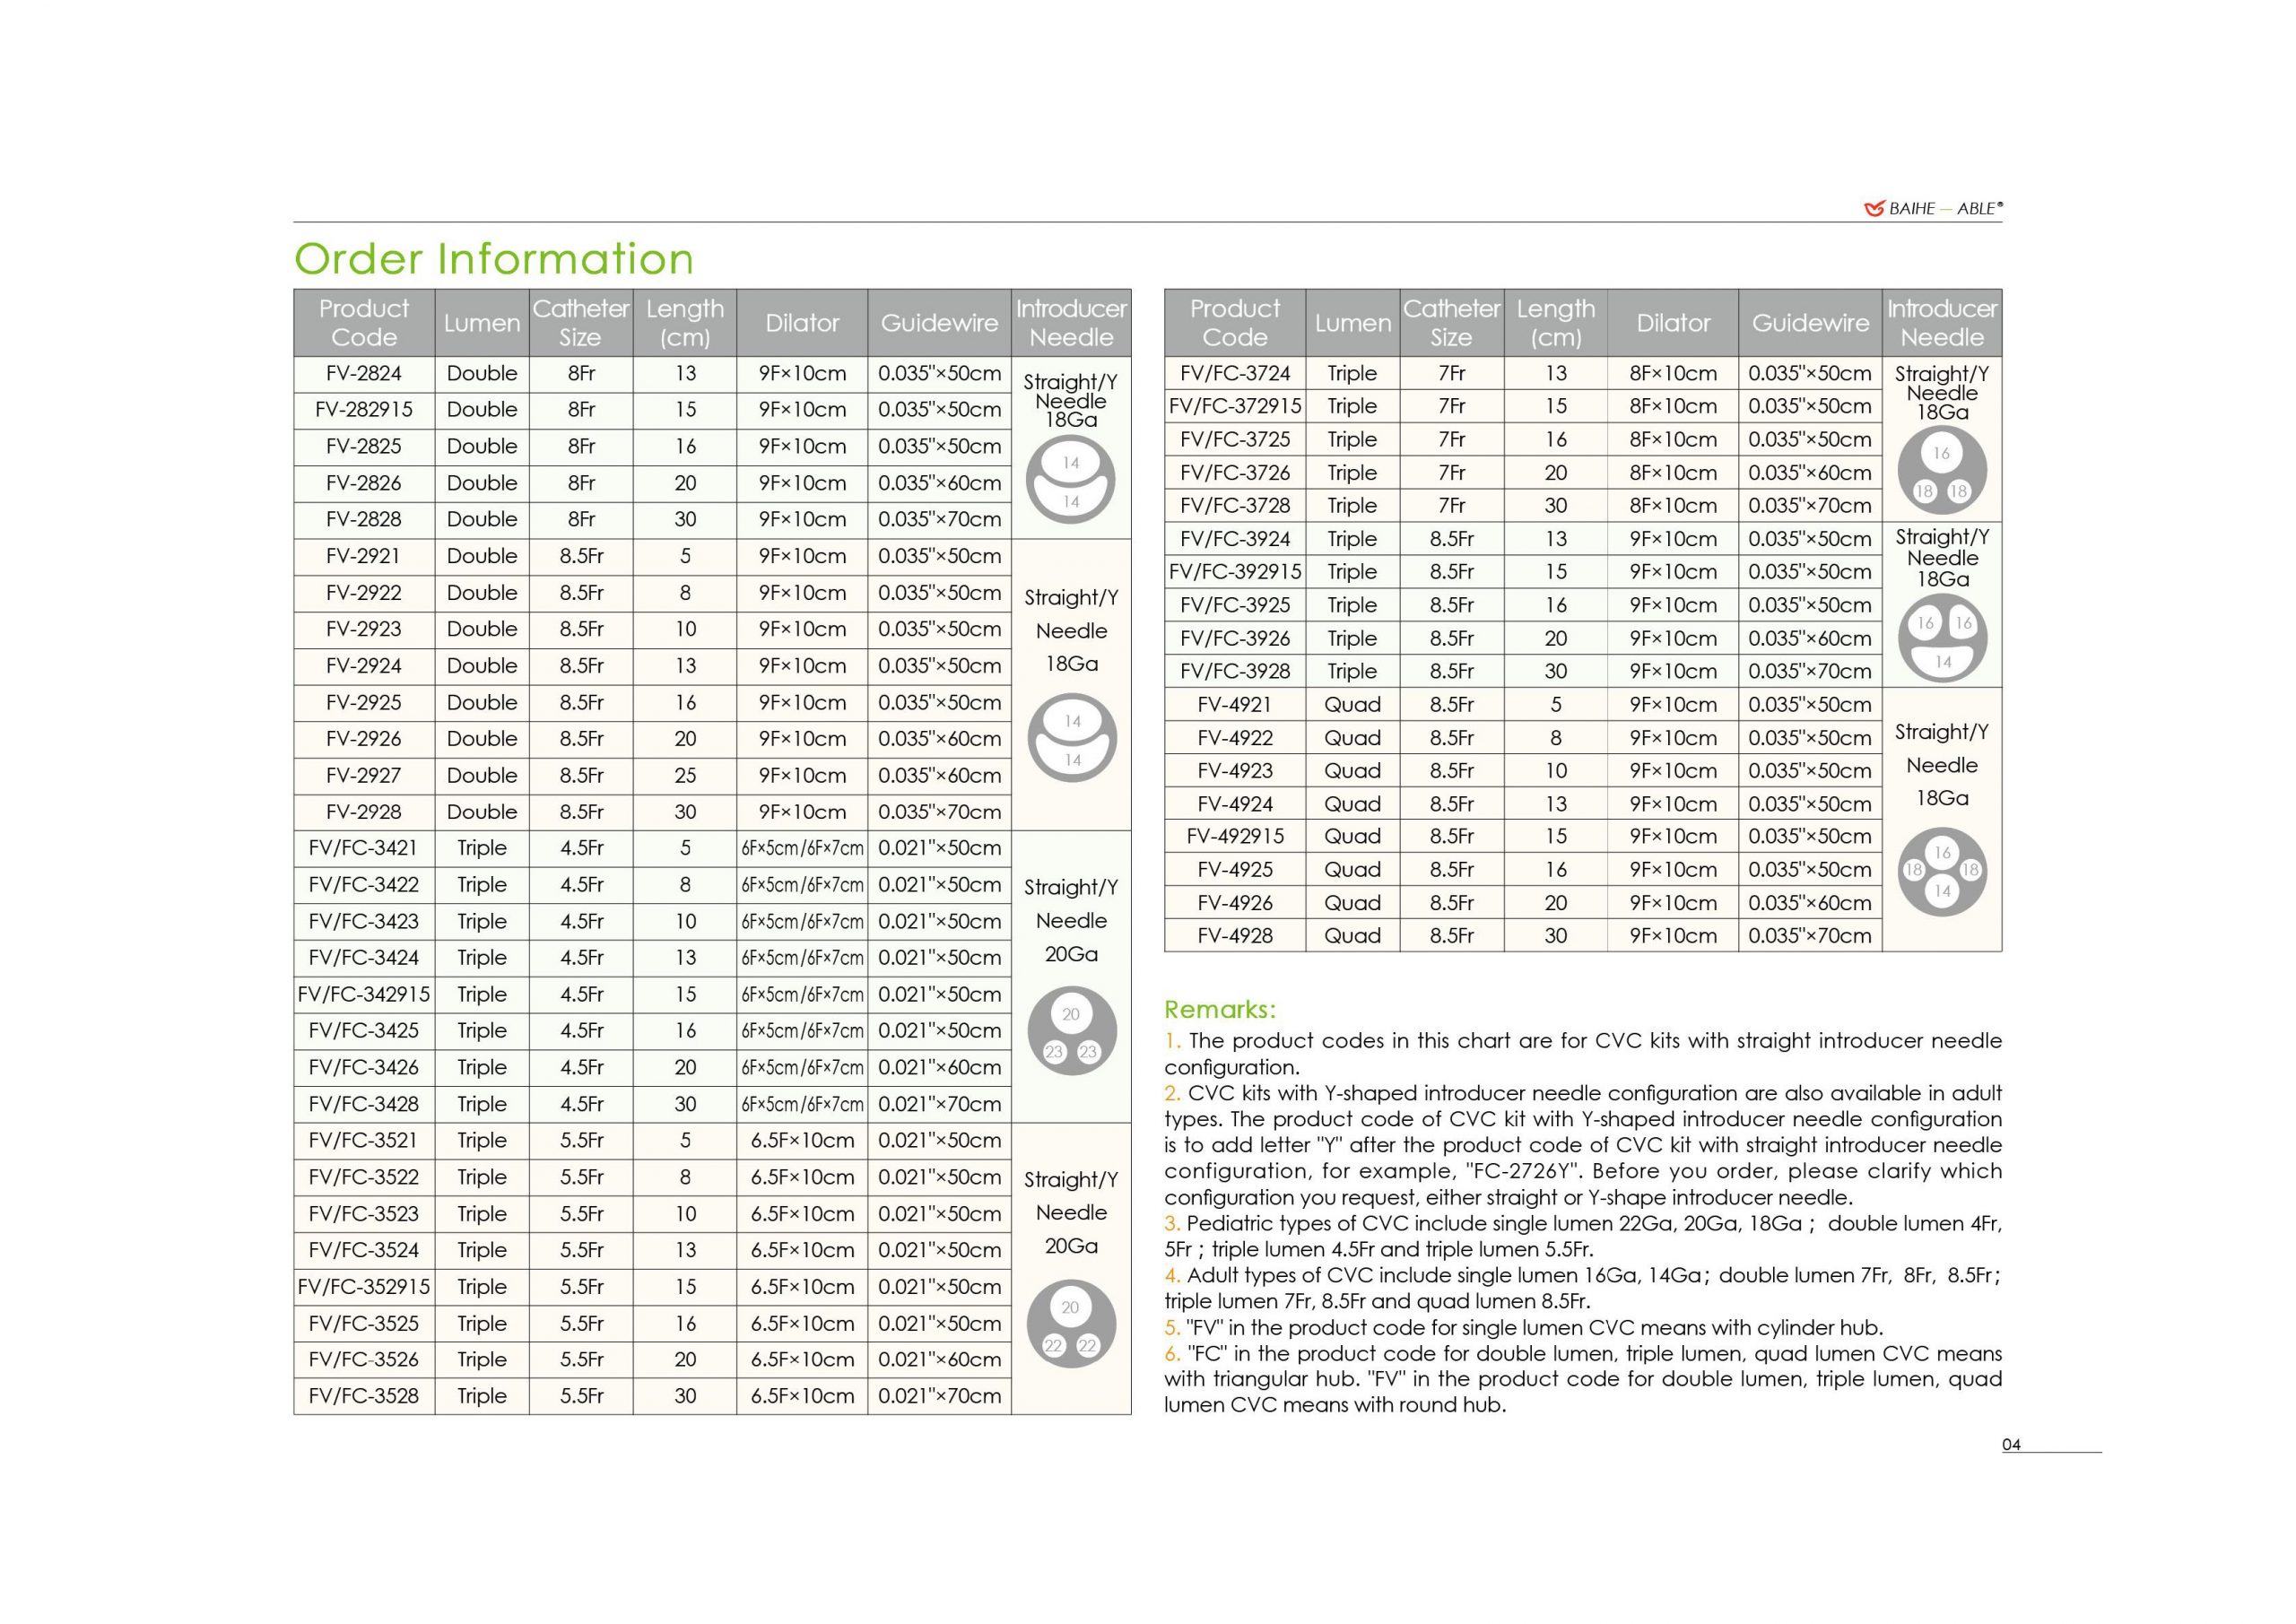Click the 'Straight/Y Needle 20Ga' label beside the FV/FC-3423 row
Screen dimensions: 2296x1624
point(1071,921)
